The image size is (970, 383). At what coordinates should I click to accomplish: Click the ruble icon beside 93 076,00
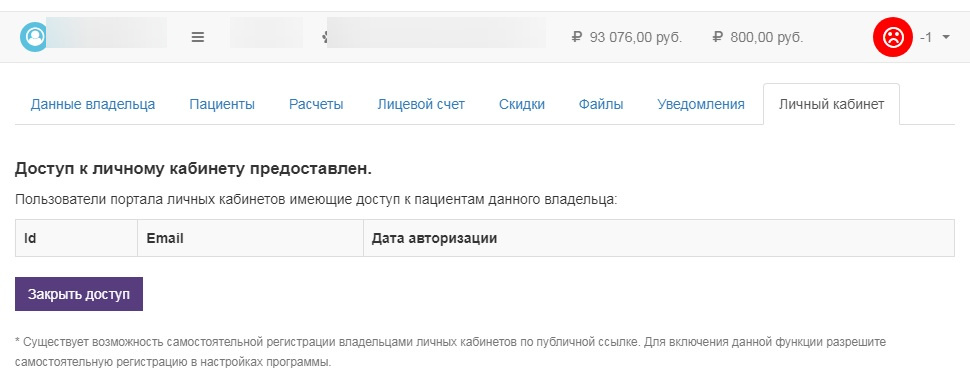pos(577,37)
